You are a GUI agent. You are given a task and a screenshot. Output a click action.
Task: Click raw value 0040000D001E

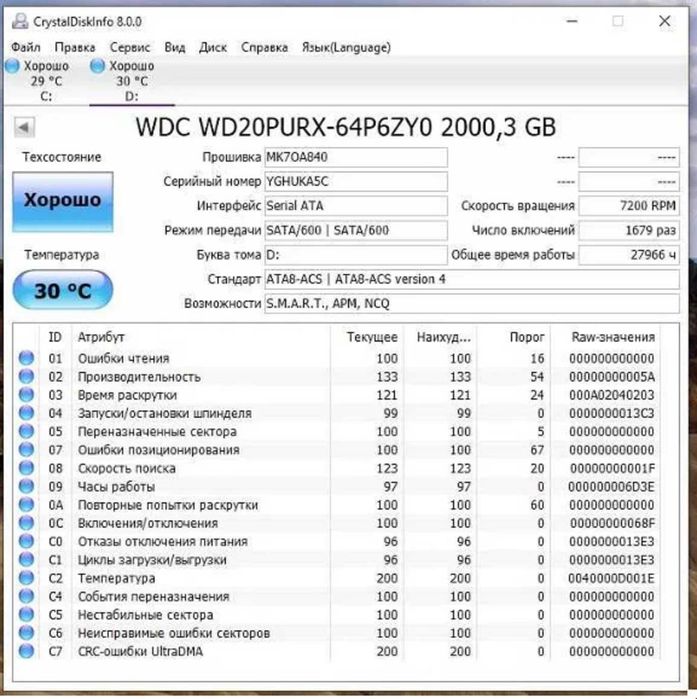click(611, 579)
